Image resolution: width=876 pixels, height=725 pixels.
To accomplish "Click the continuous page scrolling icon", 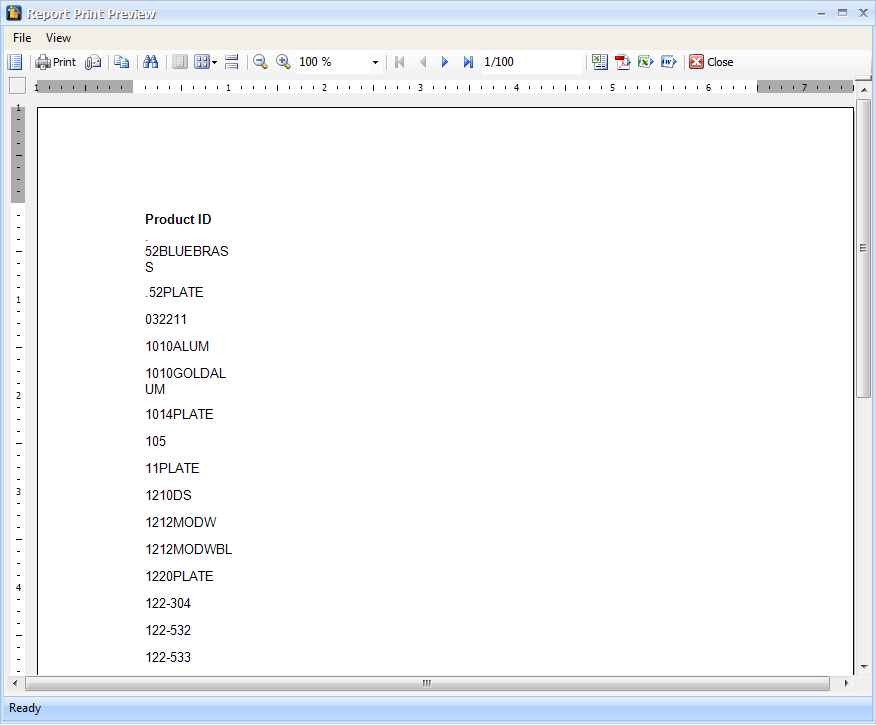I will 231,62.
